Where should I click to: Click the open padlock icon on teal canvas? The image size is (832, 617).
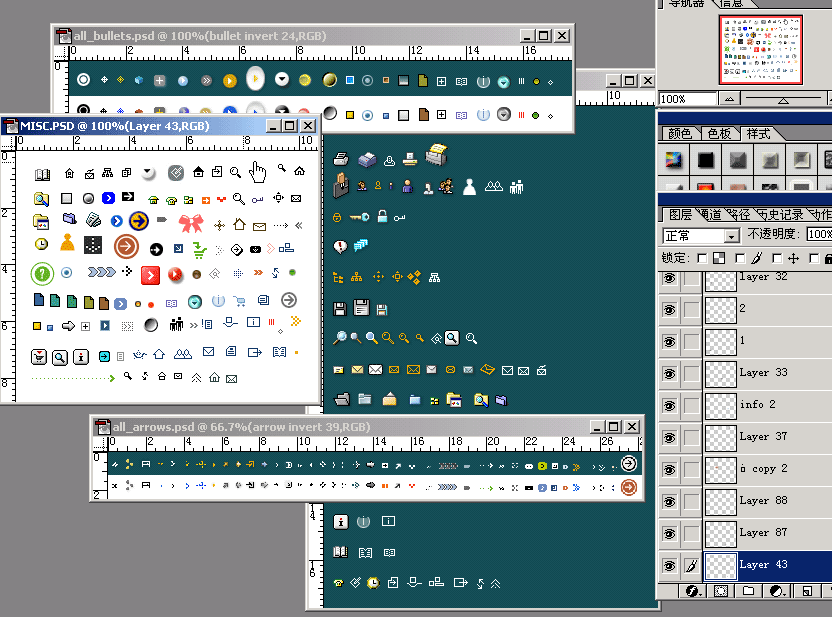(382, 215)
